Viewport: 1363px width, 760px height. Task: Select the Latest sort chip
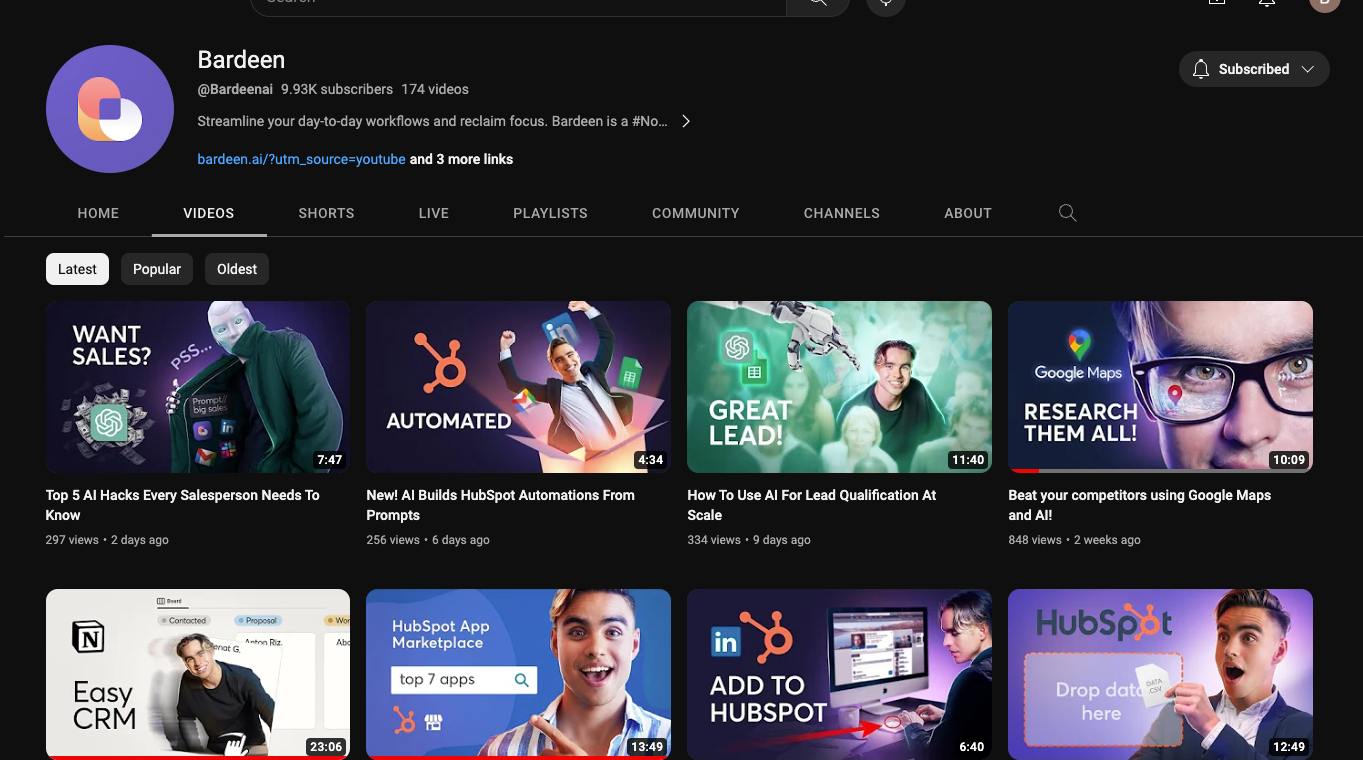(77, 269)
